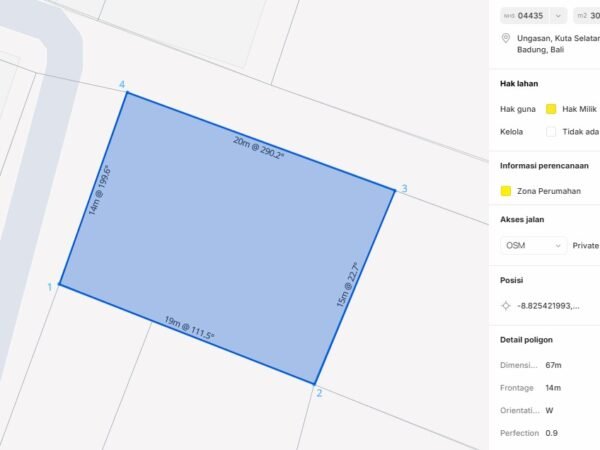Click the coordinates value -8.825421993
This screenshot has height=450, width=600.
tap(548, 305)
